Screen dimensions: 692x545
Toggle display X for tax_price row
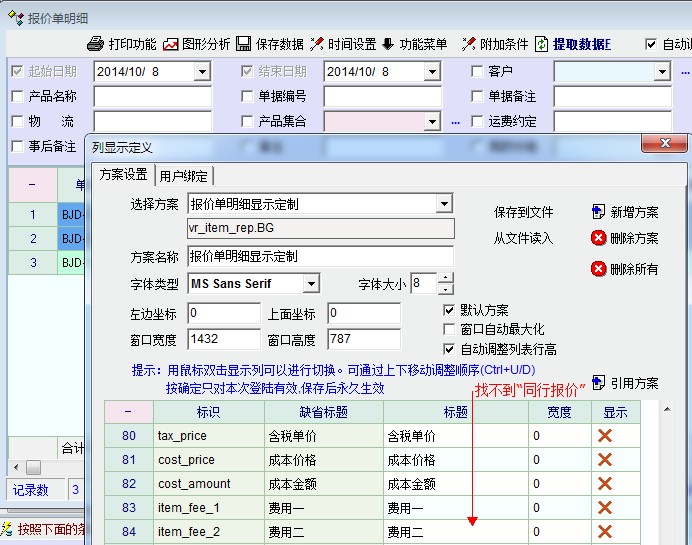[x=604, y=436]
